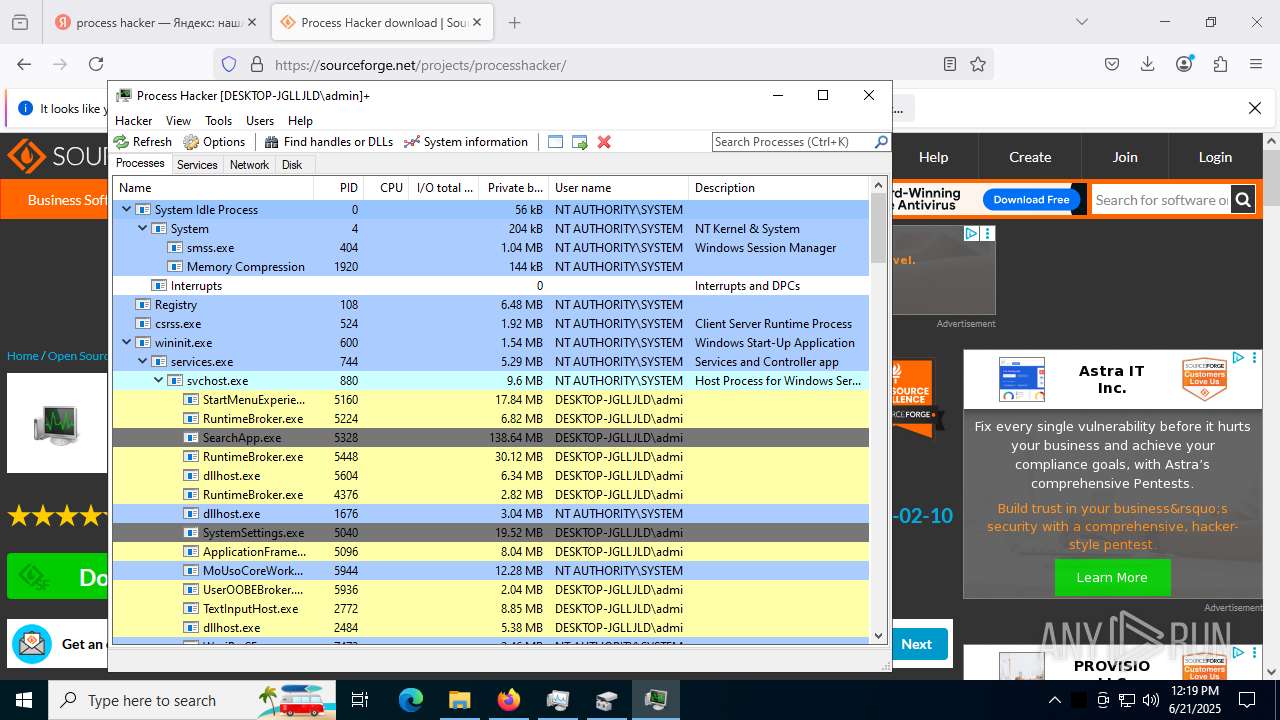Toggle reader view in the Firefox address bar
The image size is (1280, 720).
(x=950, y=64)
